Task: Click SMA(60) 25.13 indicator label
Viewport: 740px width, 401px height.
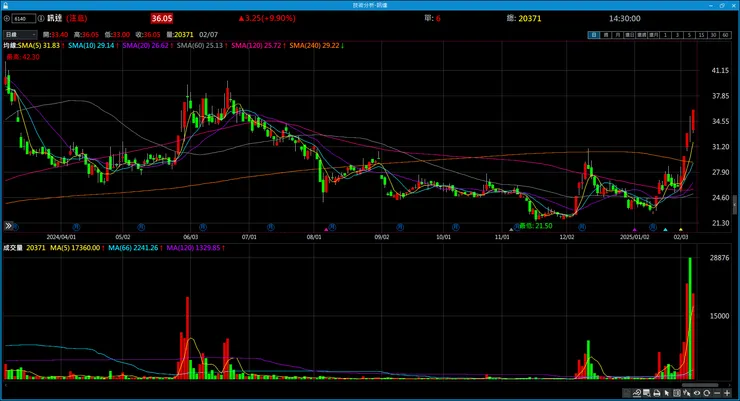Action: click(200, 45)
